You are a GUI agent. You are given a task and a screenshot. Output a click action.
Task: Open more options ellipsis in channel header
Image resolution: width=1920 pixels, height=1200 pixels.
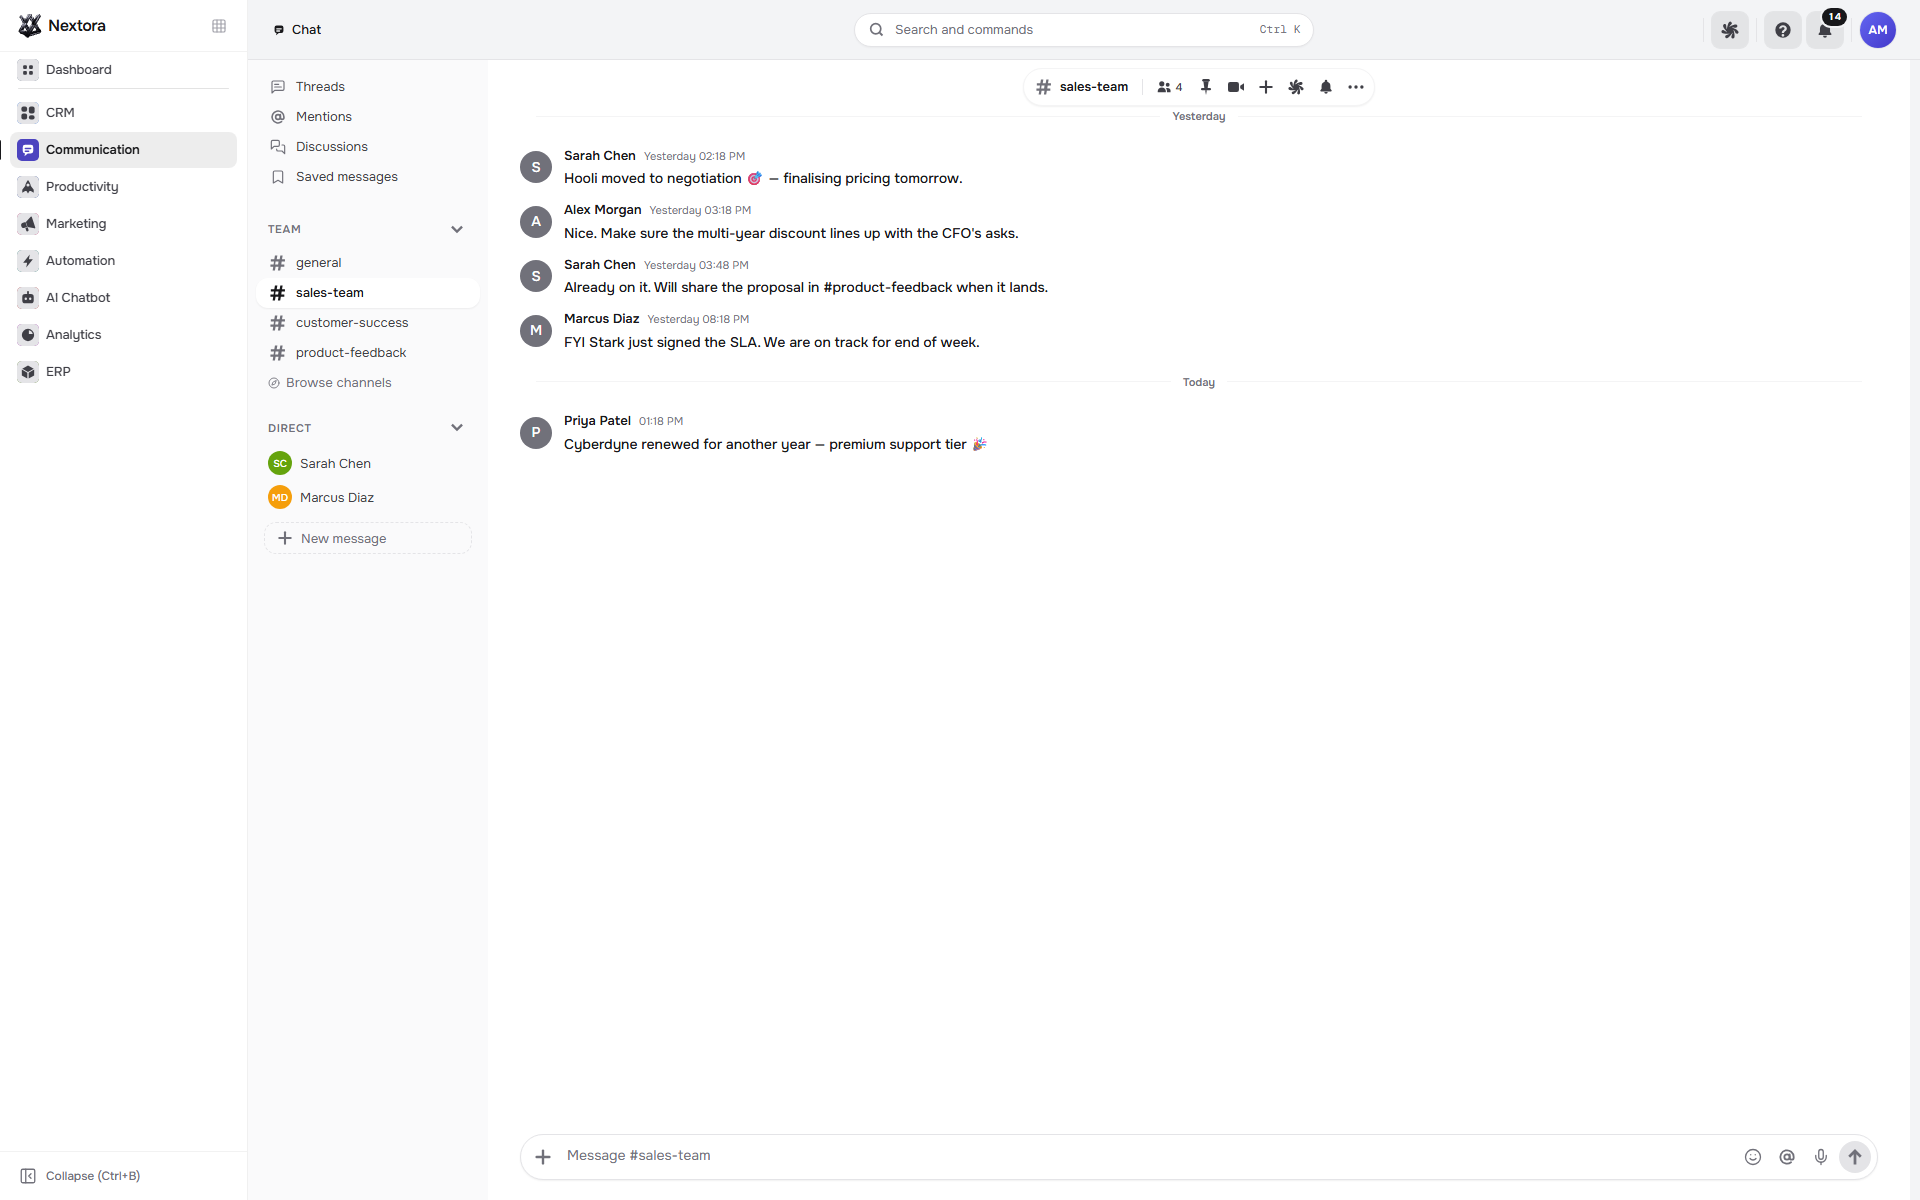click(1356, 87)
